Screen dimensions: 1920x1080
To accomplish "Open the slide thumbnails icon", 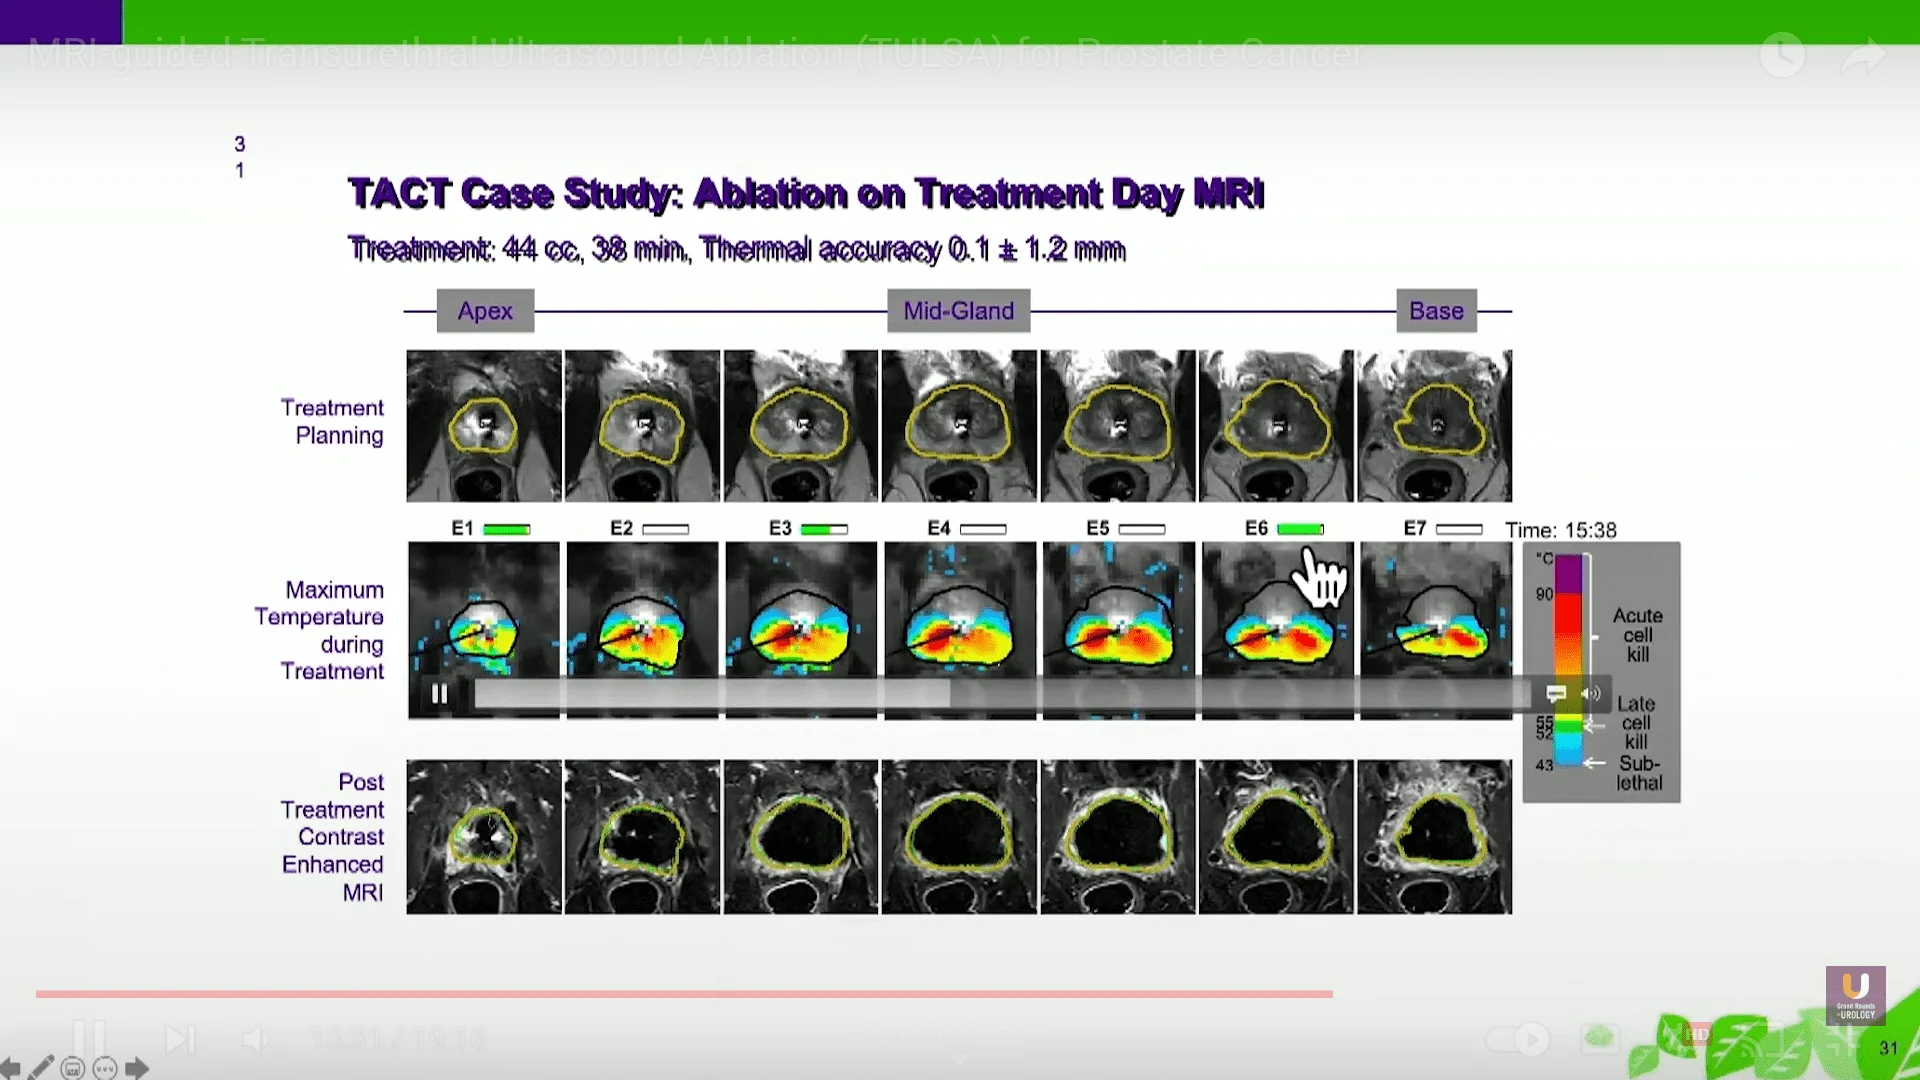I will point(71,1068).
